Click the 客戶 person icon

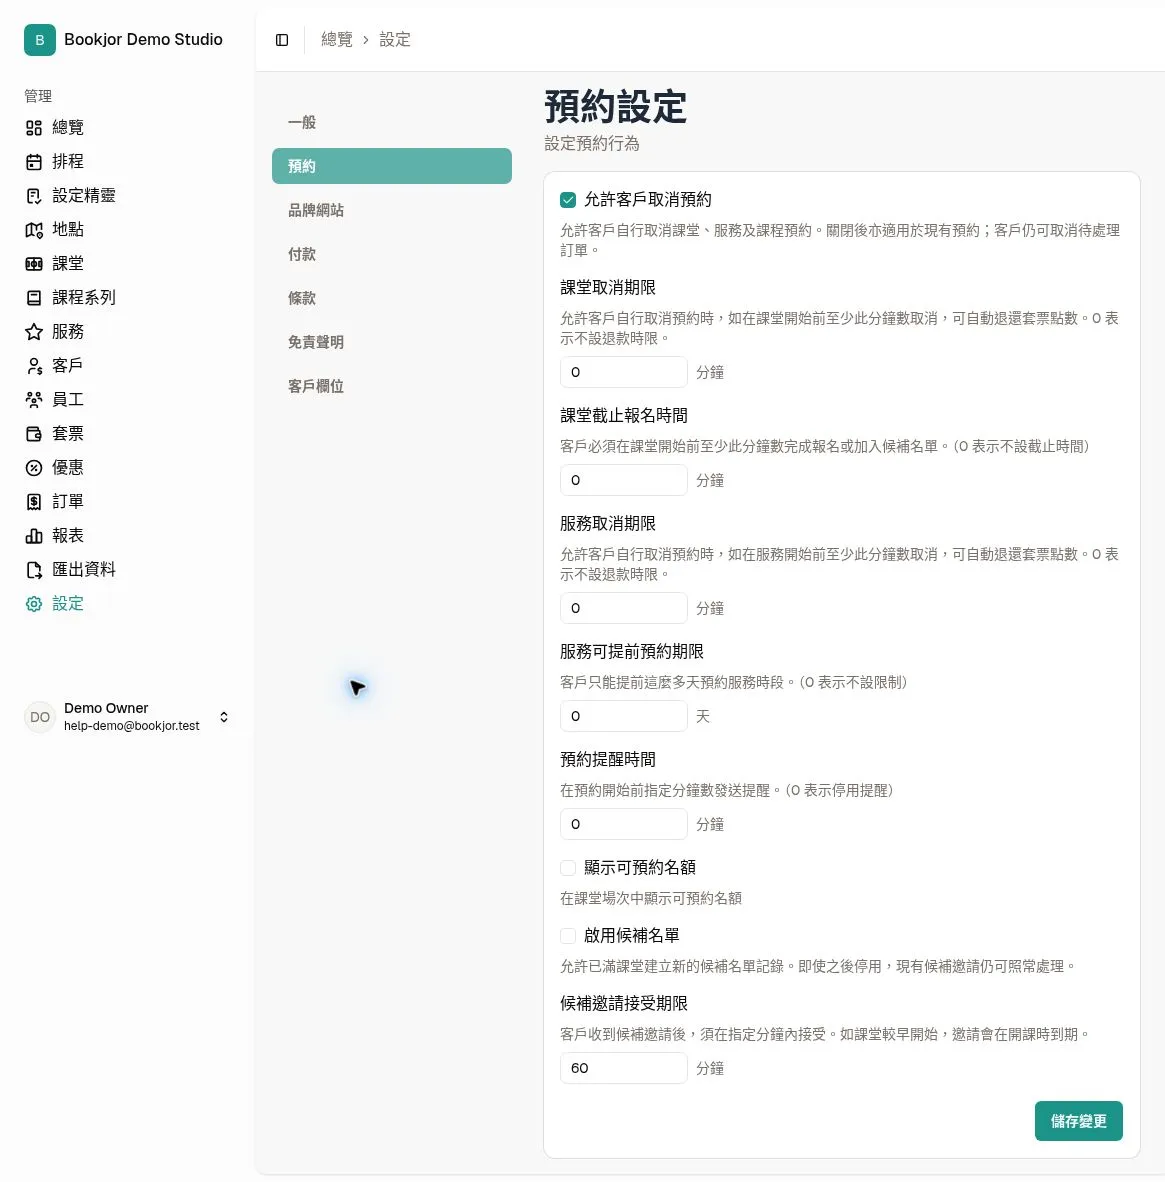click(34, 366)
